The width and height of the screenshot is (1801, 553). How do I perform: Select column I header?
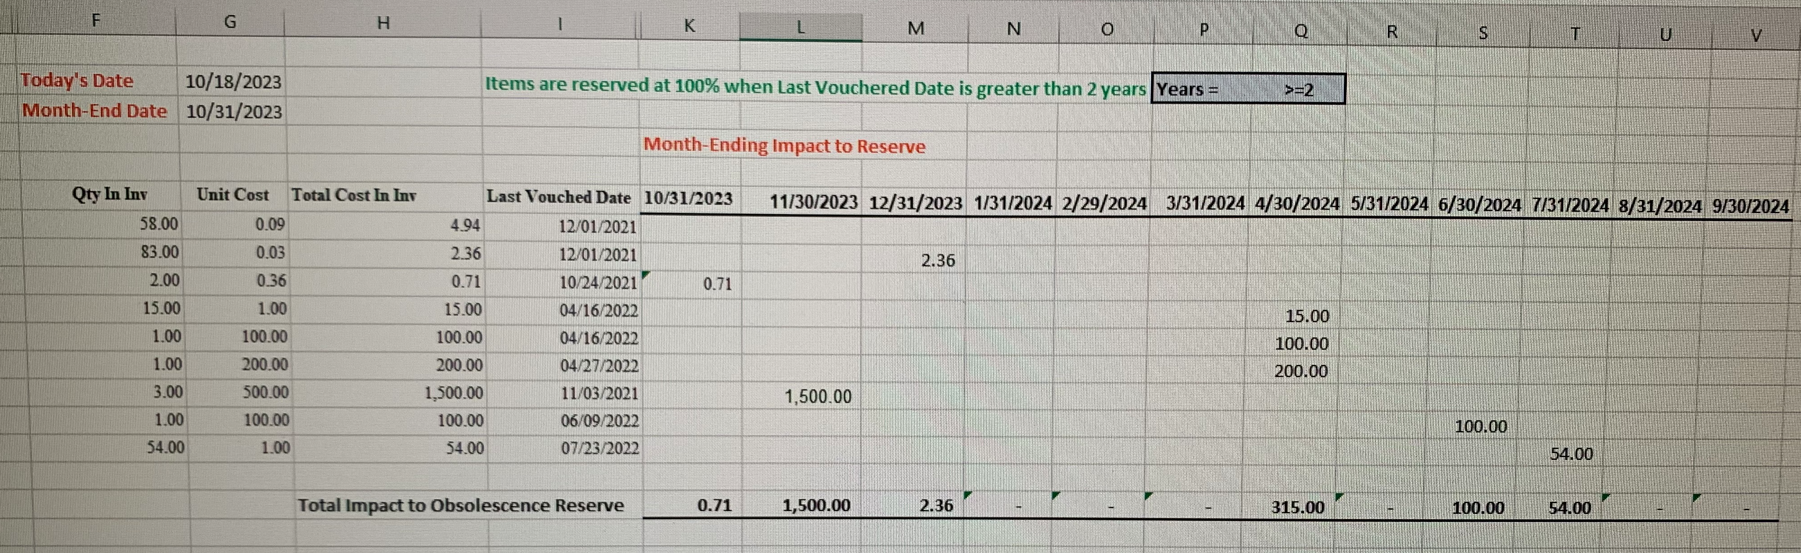[560, 24]
